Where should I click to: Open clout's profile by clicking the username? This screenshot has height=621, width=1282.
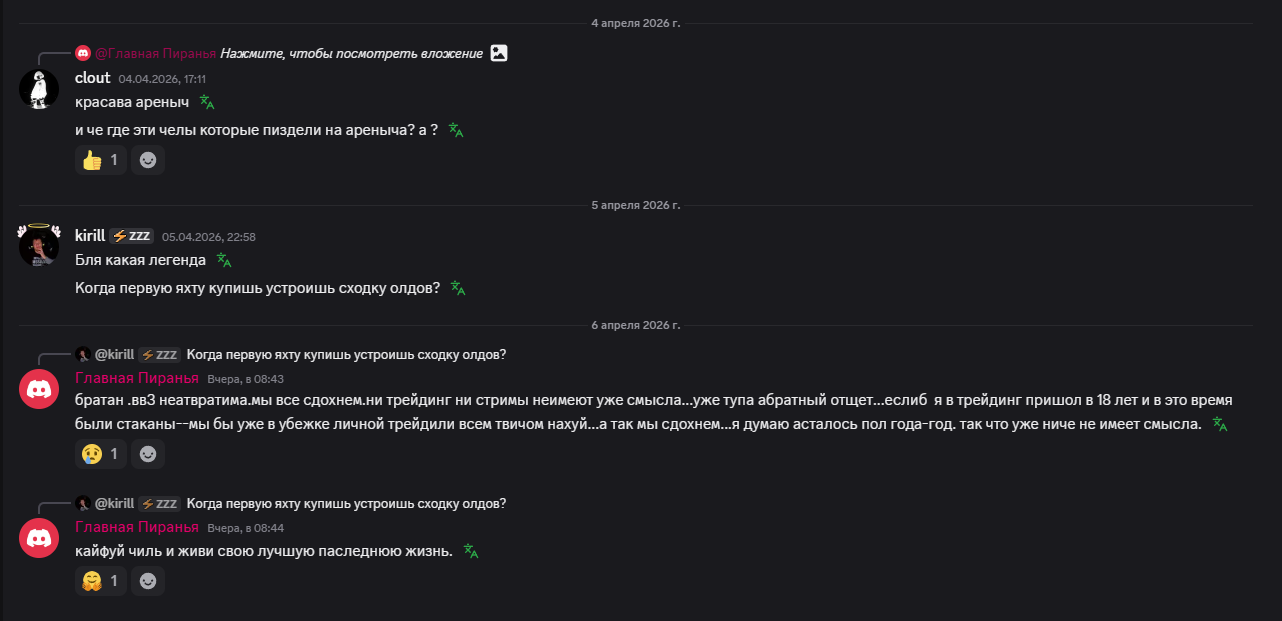[x=93, y=78]
